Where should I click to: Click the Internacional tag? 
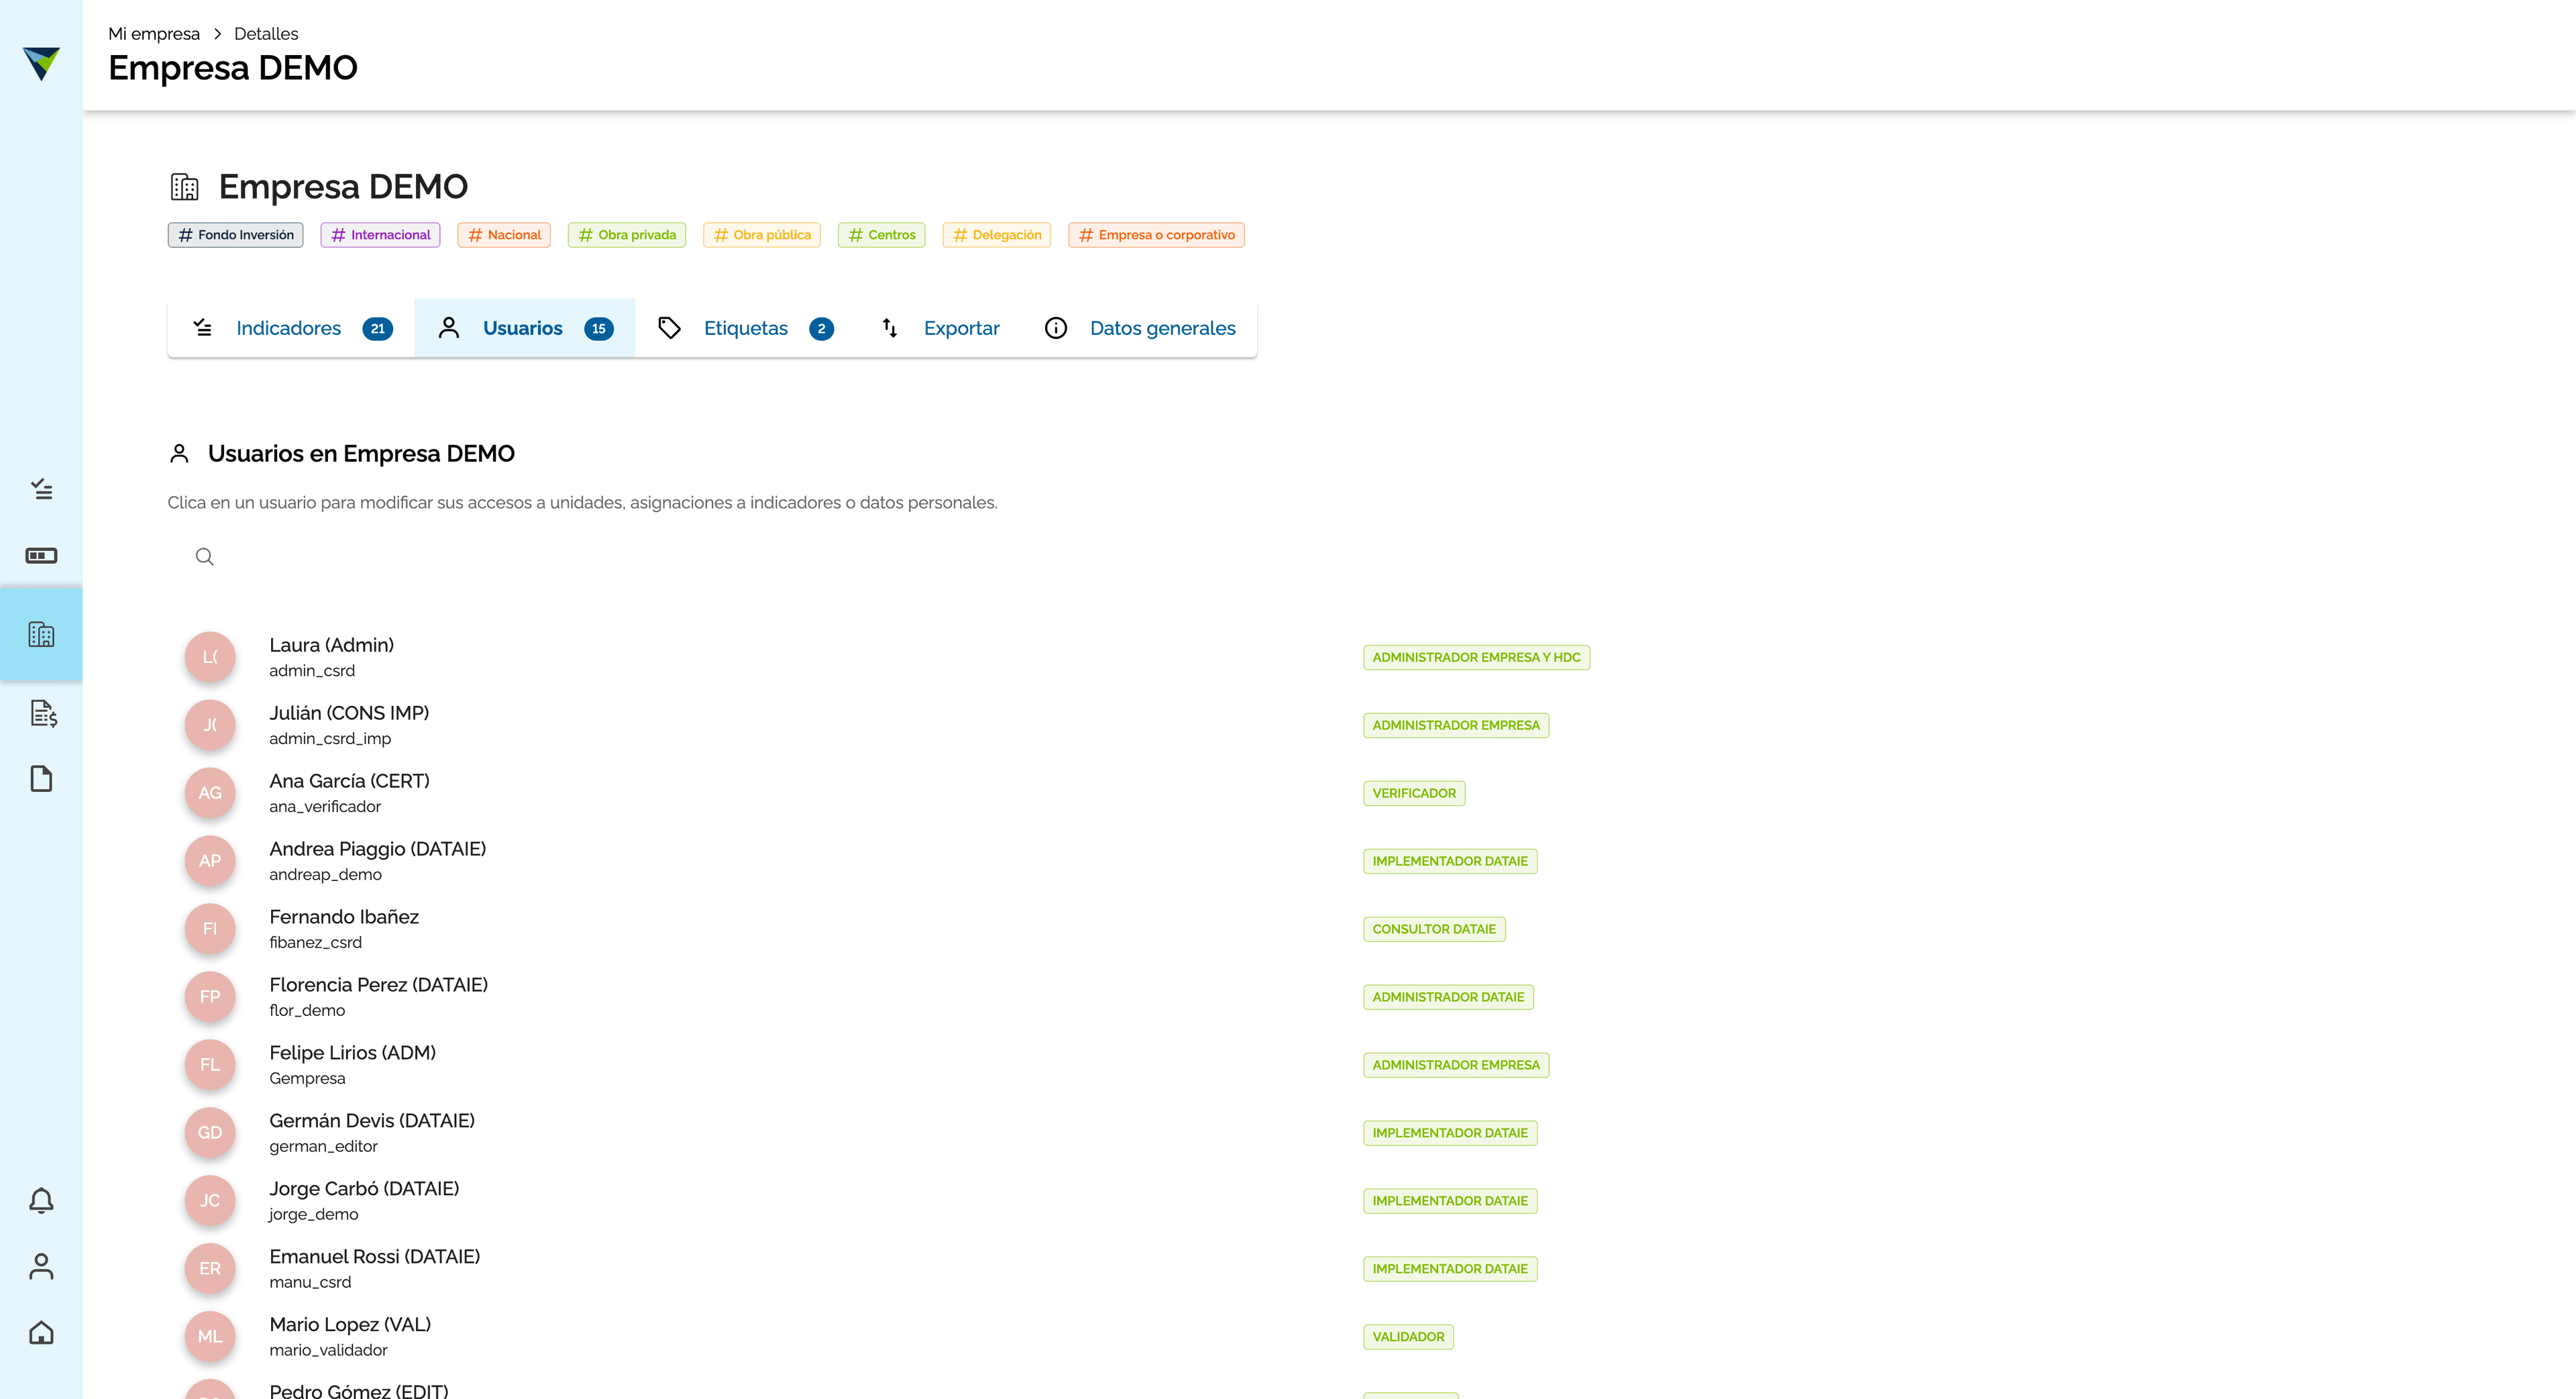tap(380, 235)
